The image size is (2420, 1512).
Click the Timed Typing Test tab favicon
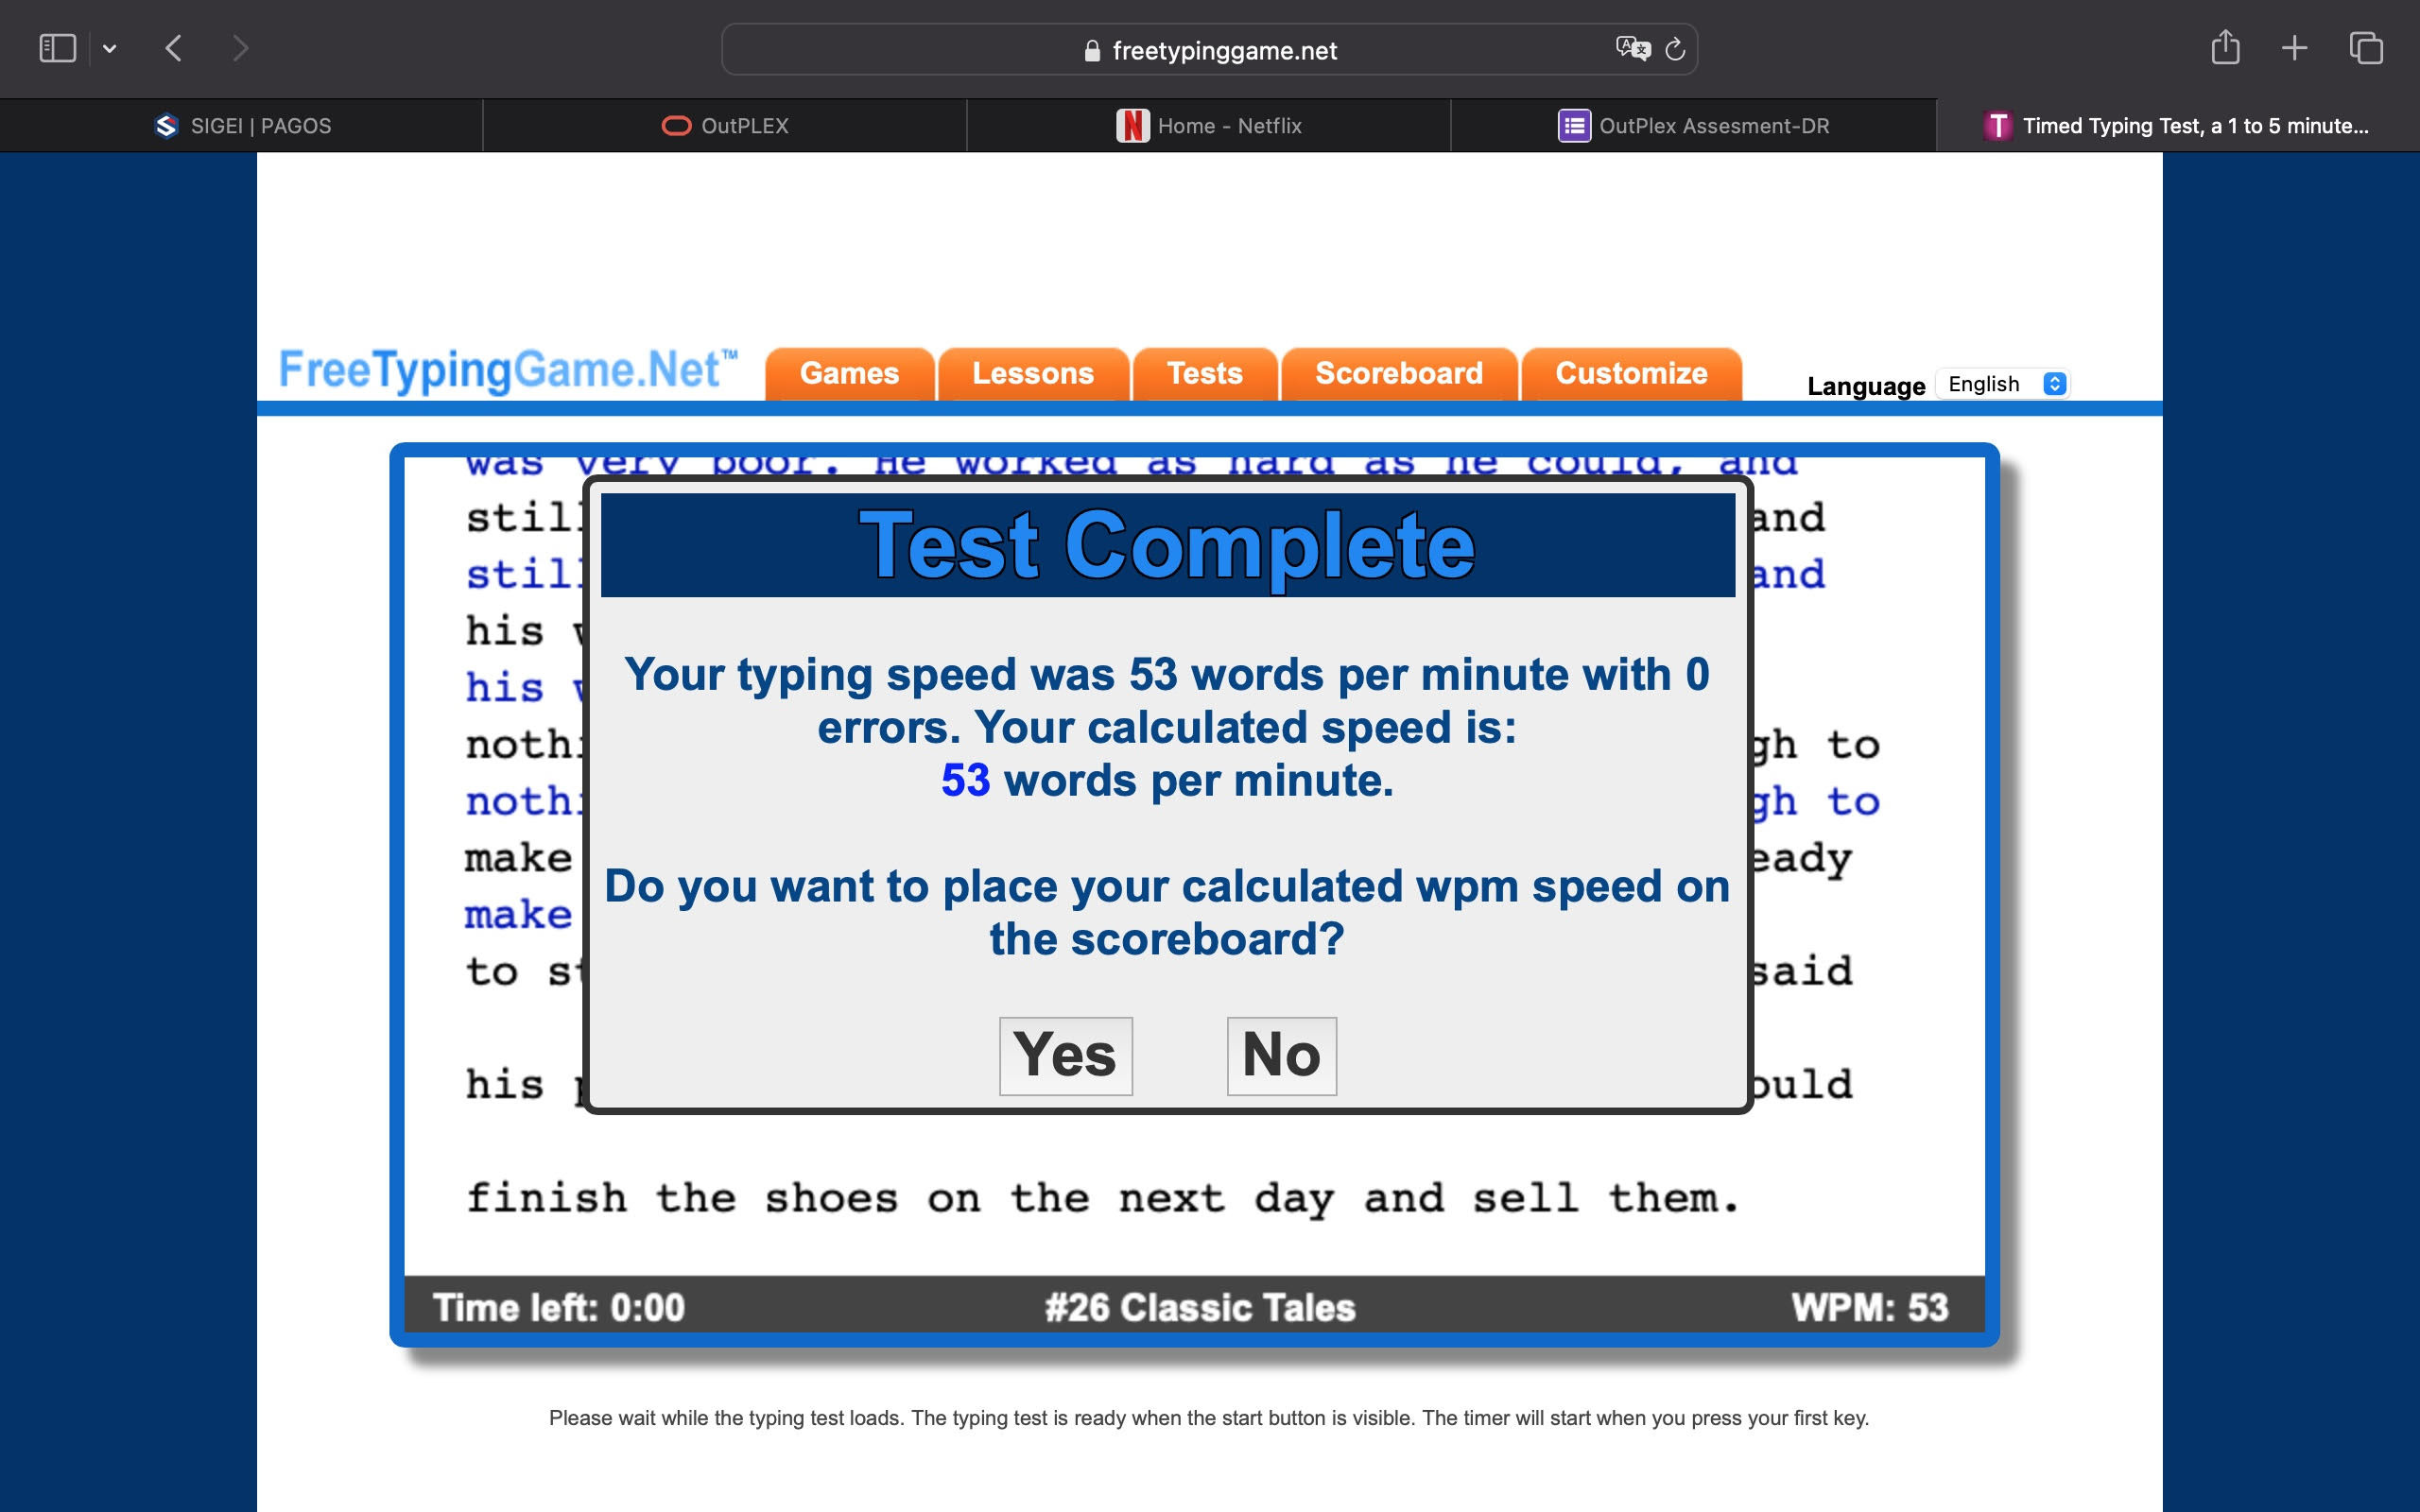coord(1999,126)
